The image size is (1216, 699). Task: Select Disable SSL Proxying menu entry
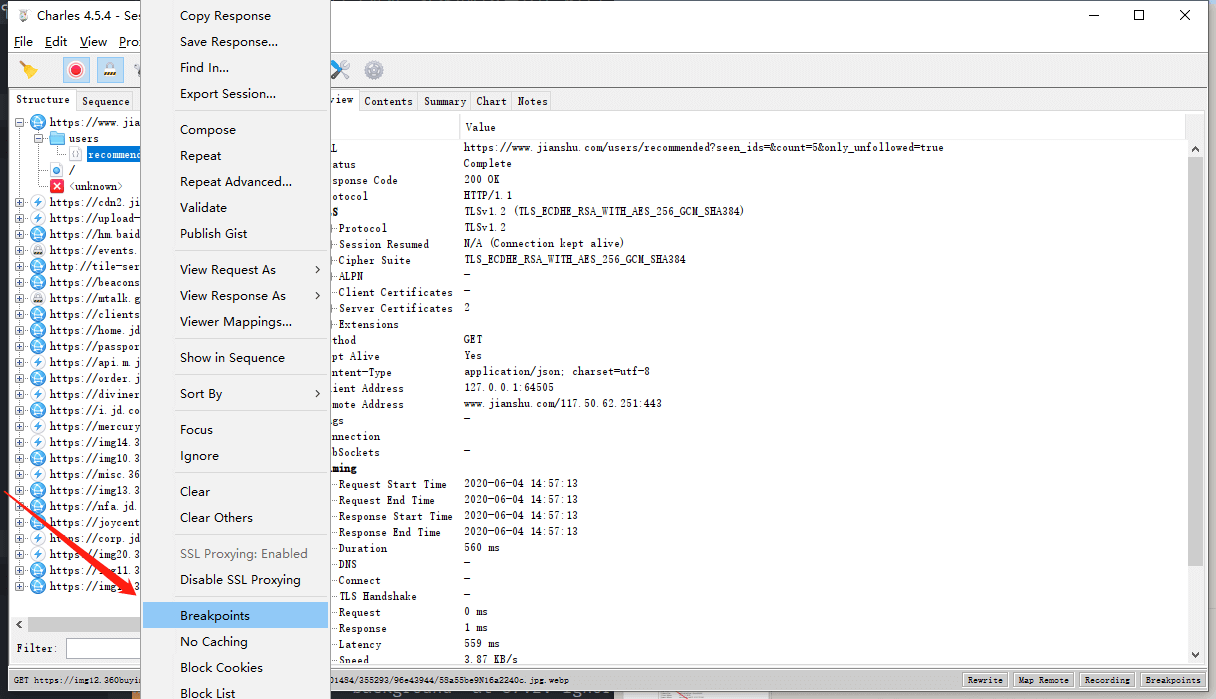[x=235, y=580]
